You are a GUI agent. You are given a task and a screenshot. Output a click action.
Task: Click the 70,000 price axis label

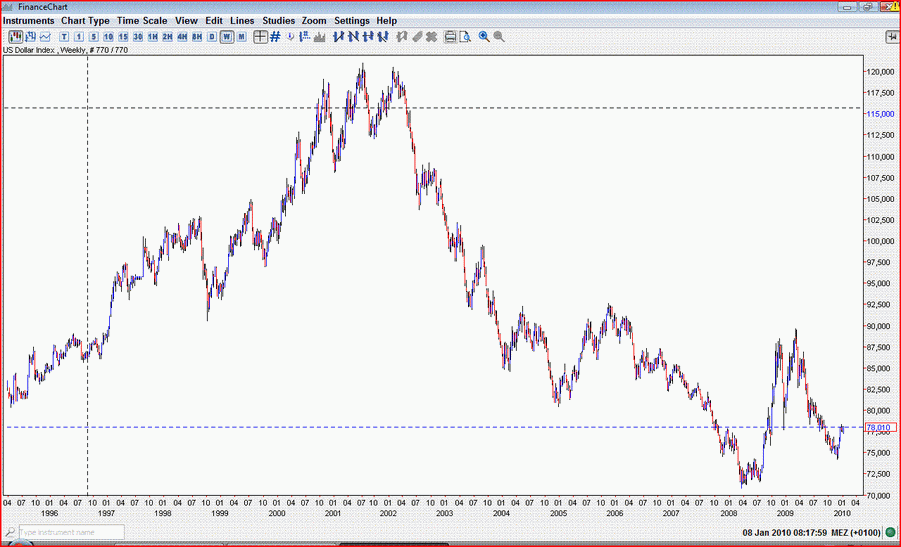pyautogui.click(x=880, y=495)
